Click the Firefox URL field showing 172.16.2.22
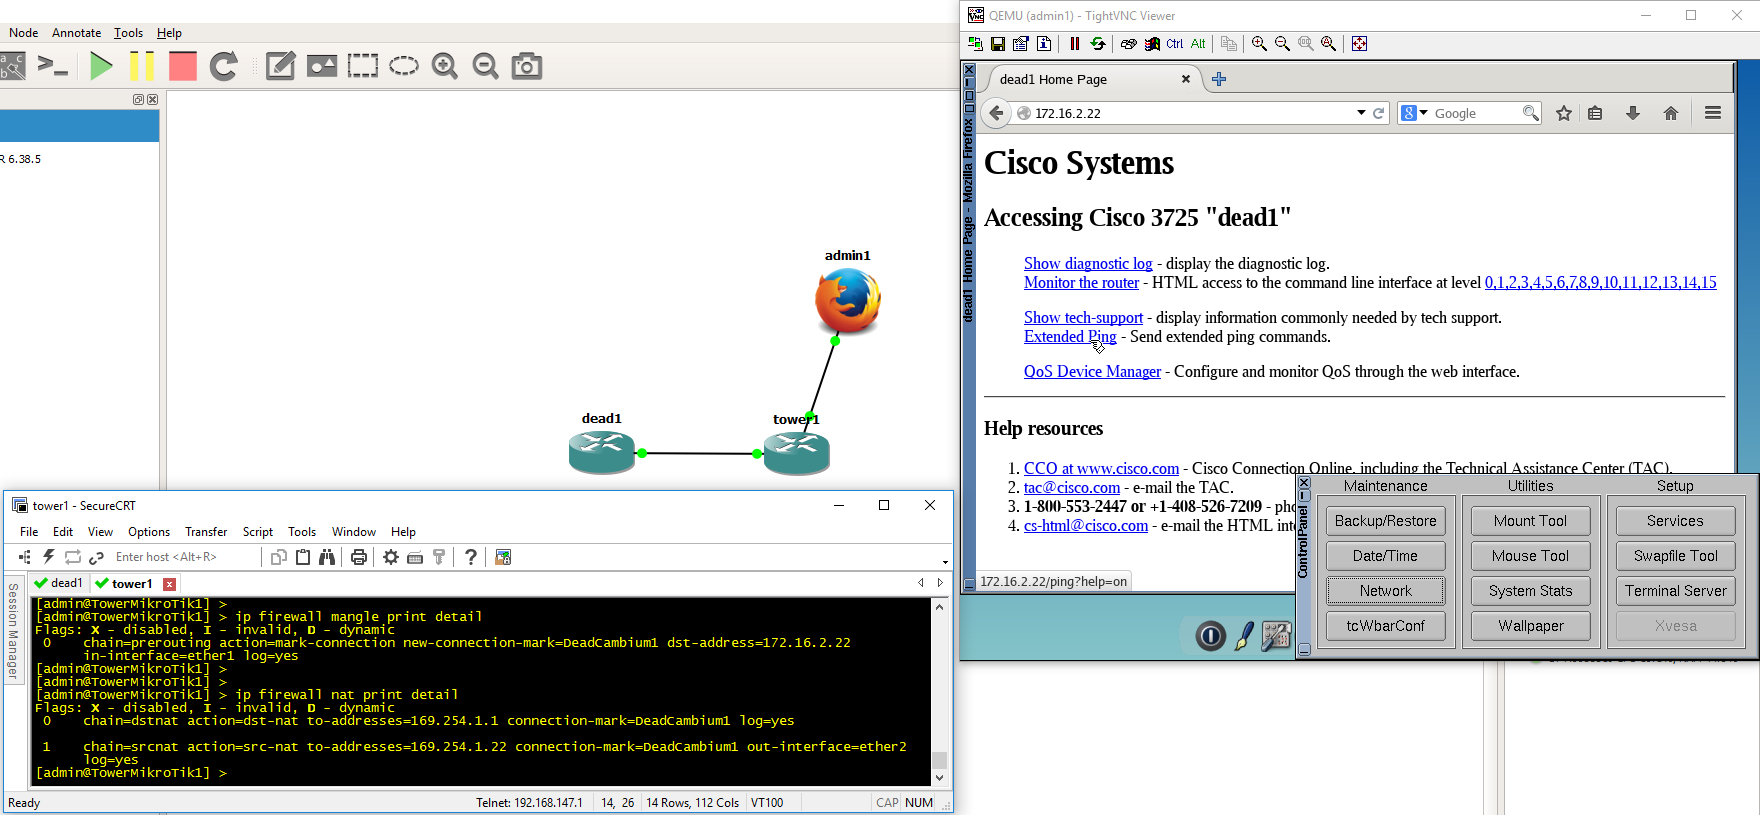 pyautogui.click(x=1190, y=113)
